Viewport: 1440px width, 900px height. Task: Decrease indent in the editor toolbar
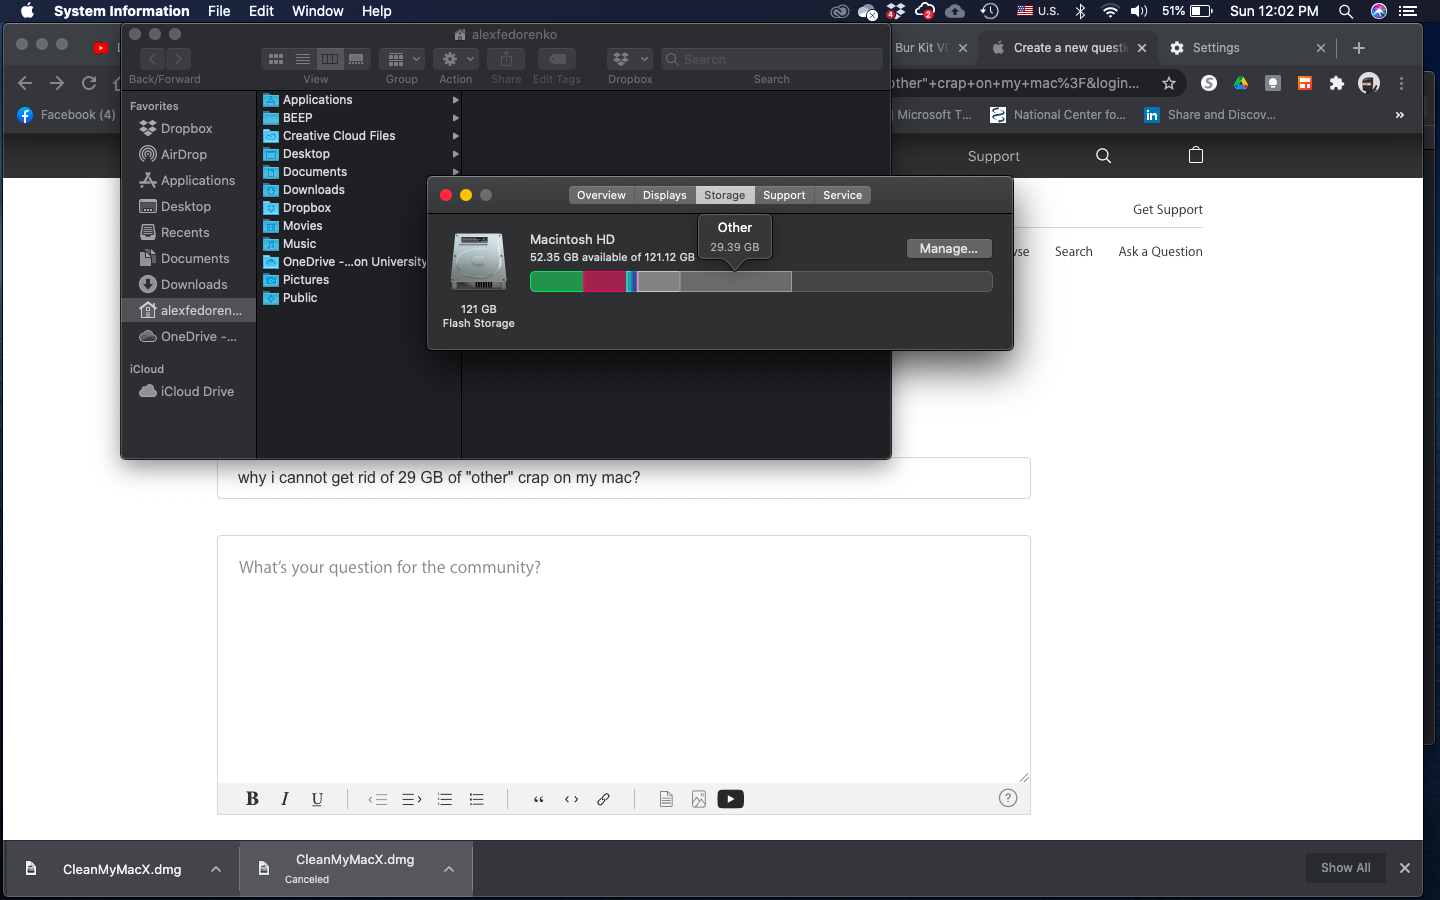(x=378, y=799)
